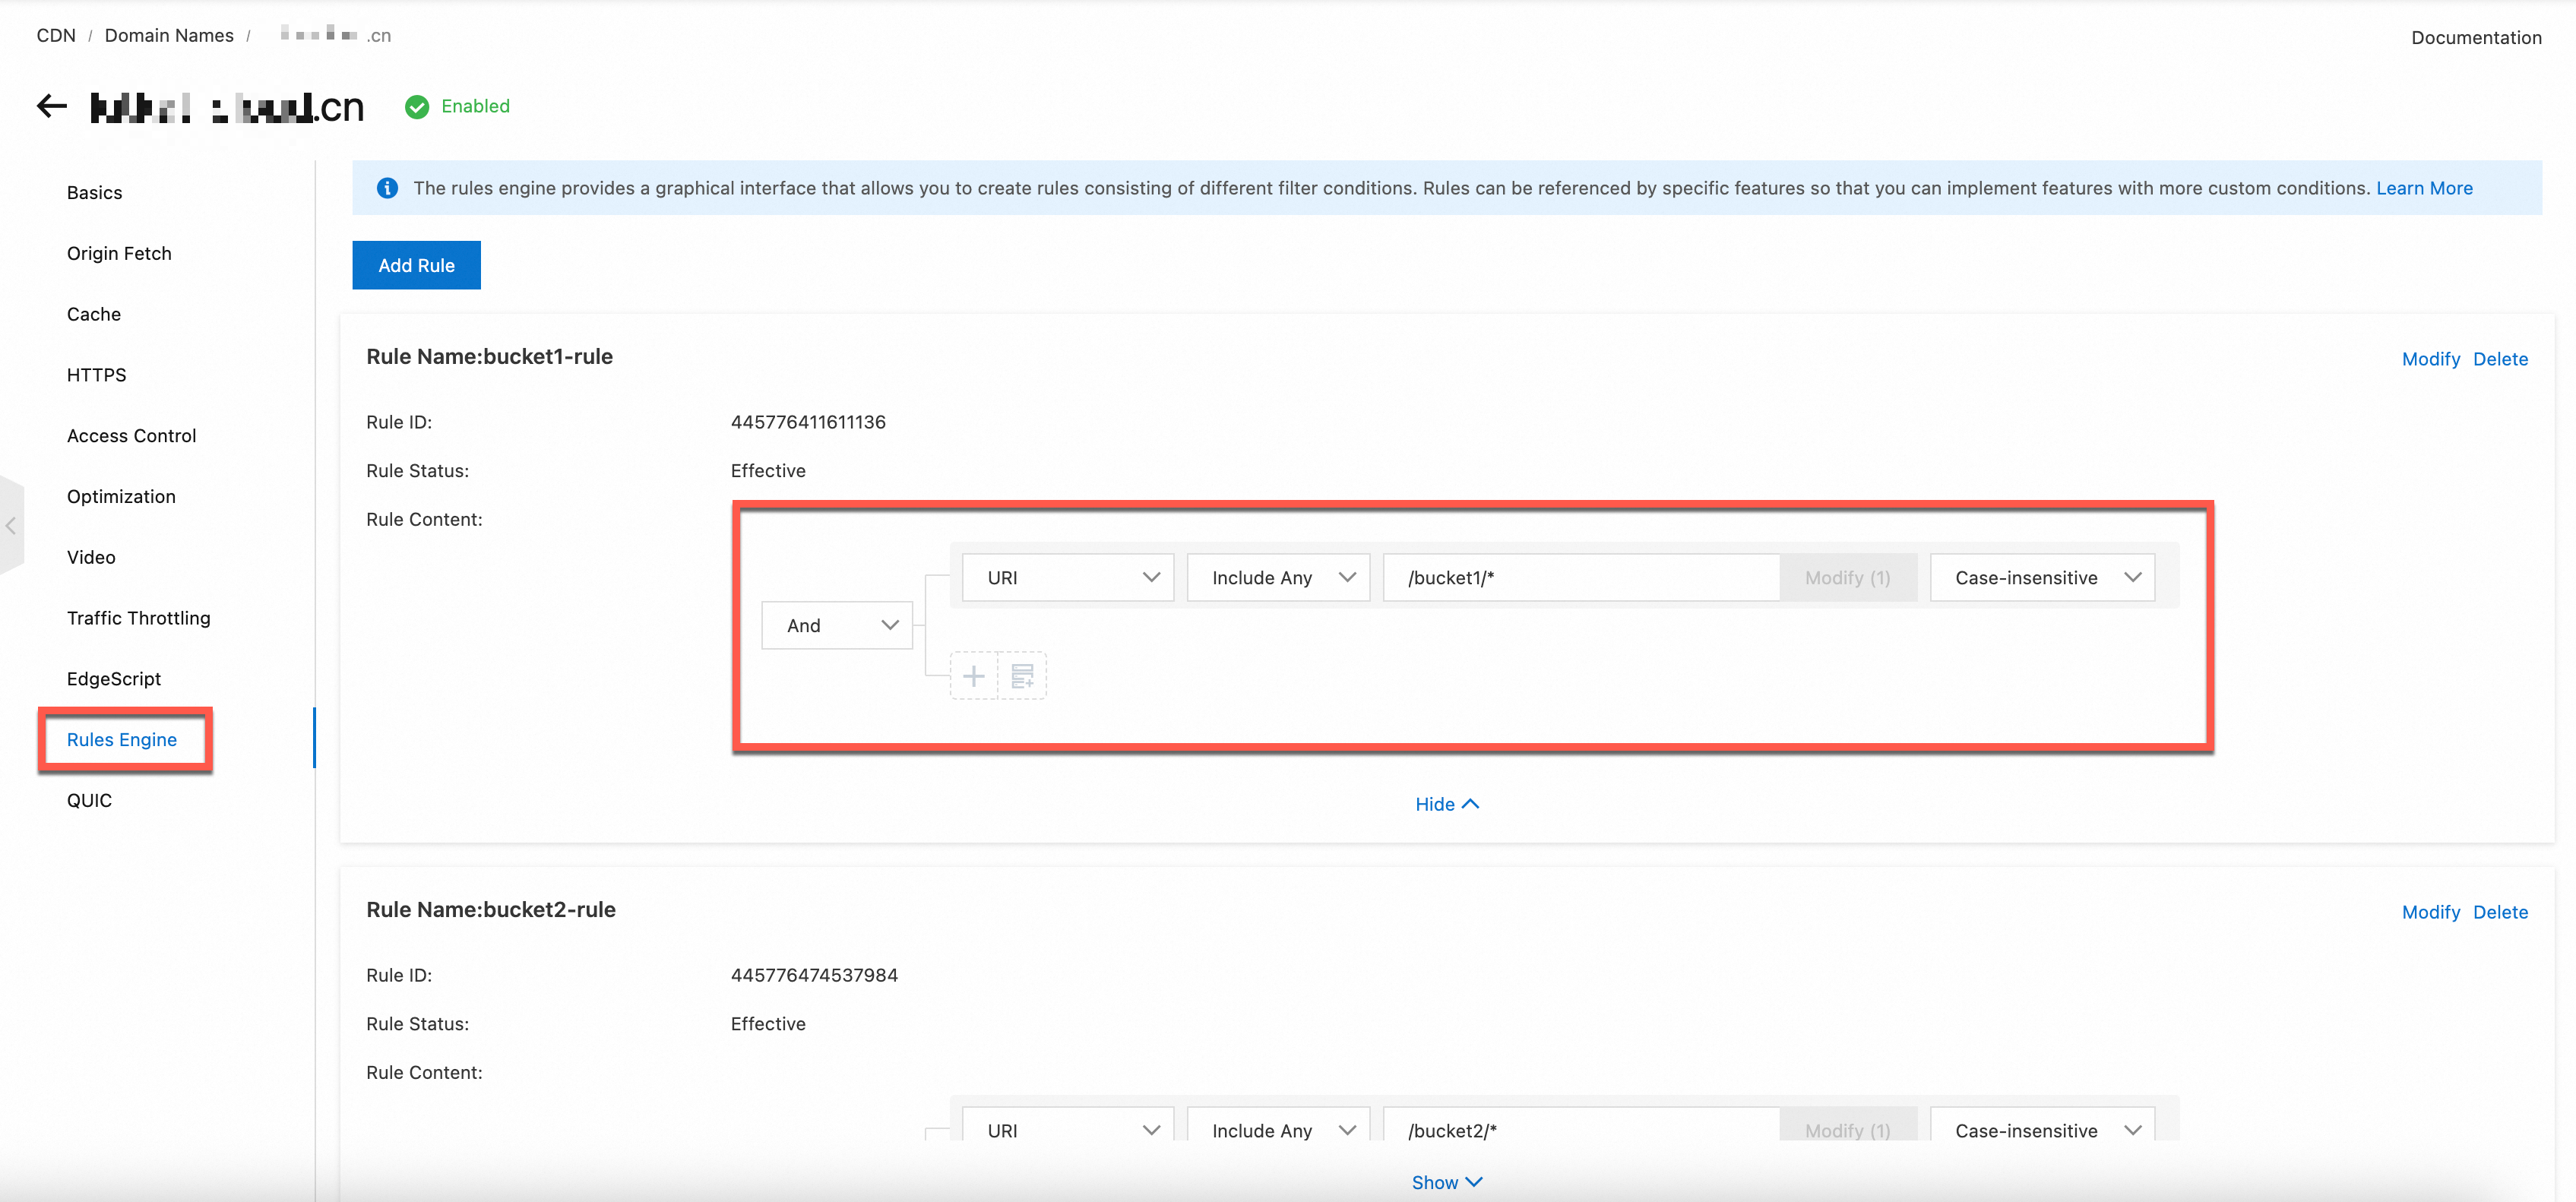Click the /bucket1/* value input field
The width and height of the screenshot is (2576, 1202).
pos(1580,578)
